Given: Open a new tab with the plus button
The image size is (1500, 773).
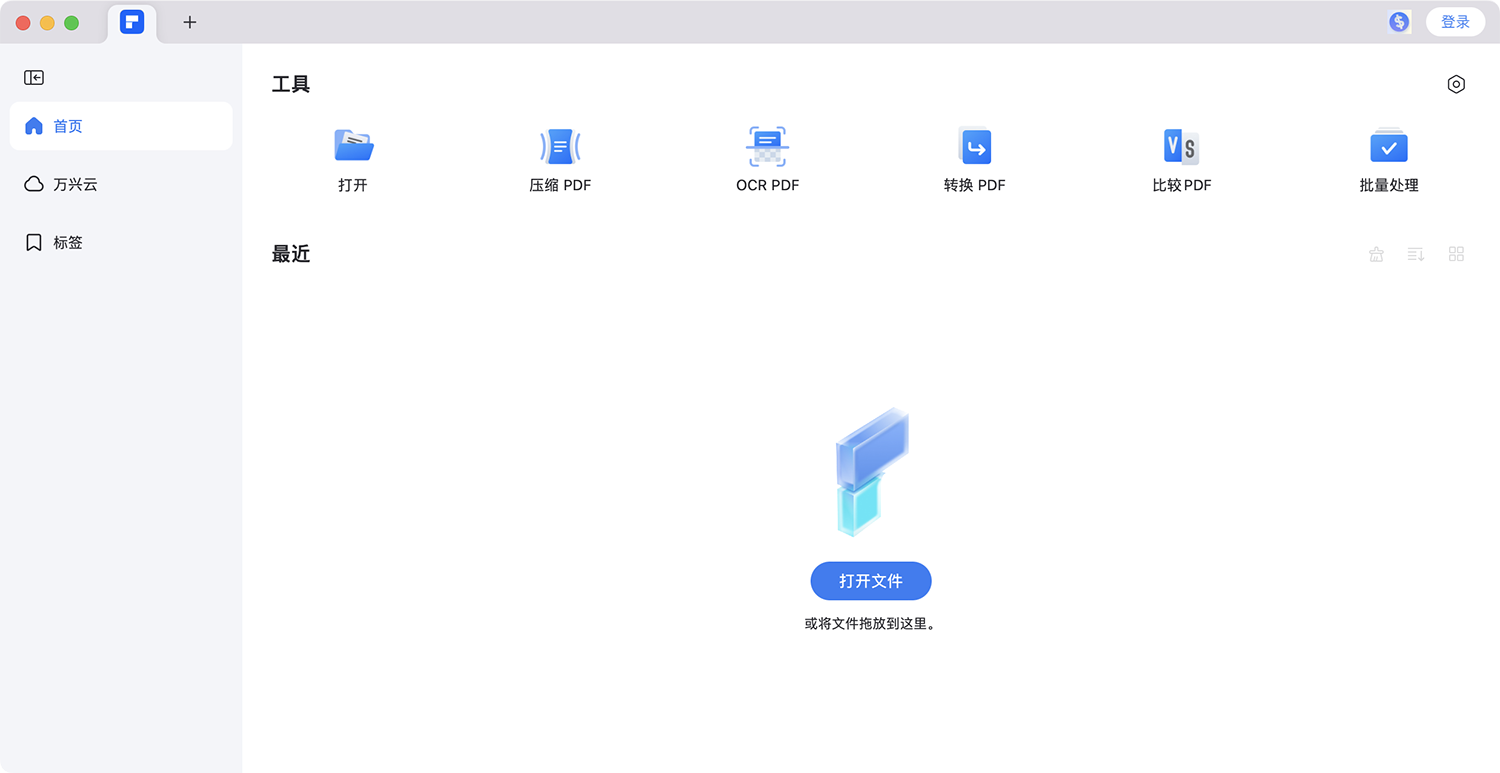Looking at the screenshot, I should click(189, 21).
